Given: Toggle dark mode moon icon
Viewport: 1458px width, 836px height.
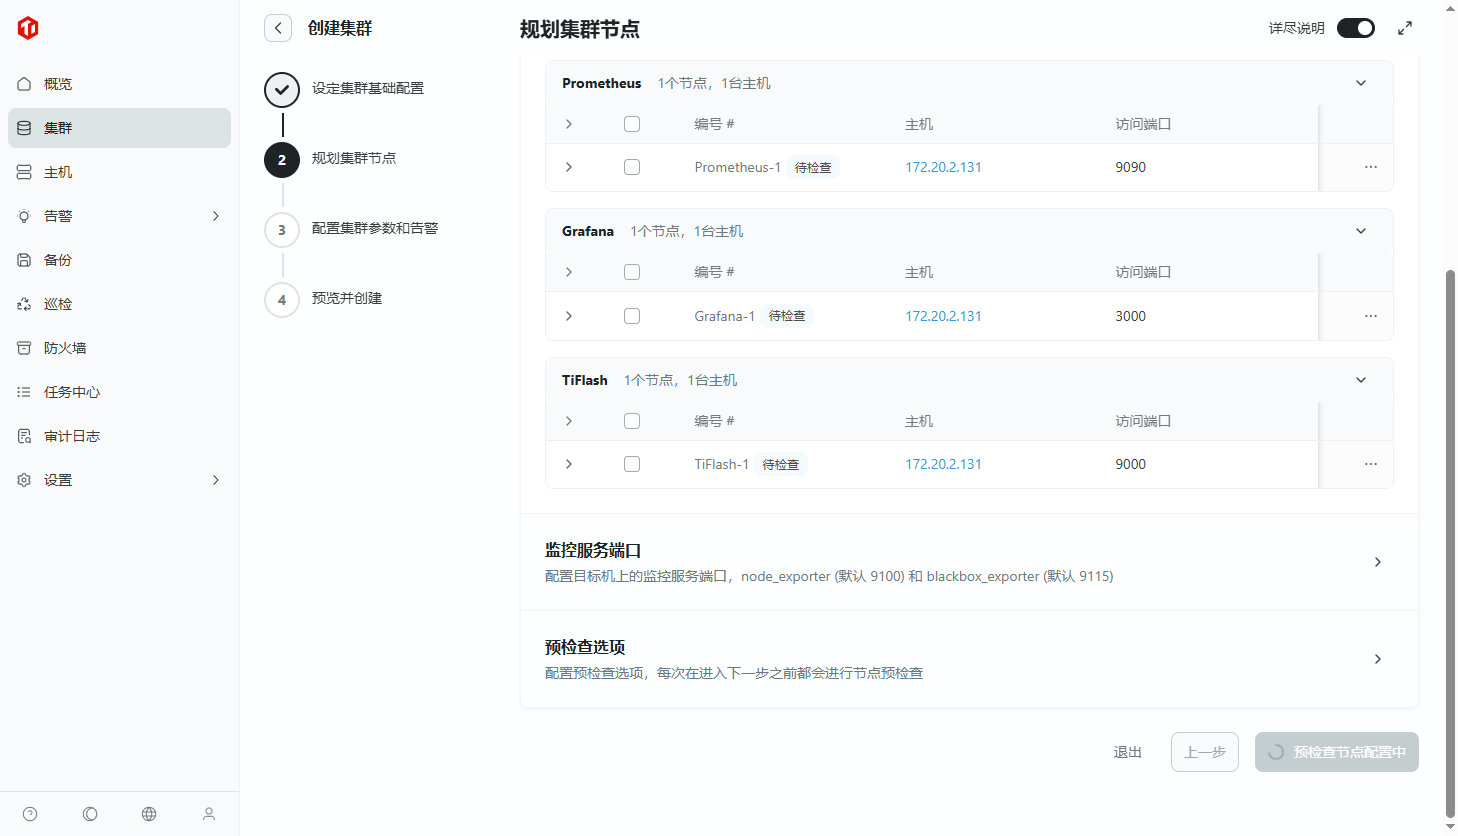Looking at the screenshot, I should point(90,814).
